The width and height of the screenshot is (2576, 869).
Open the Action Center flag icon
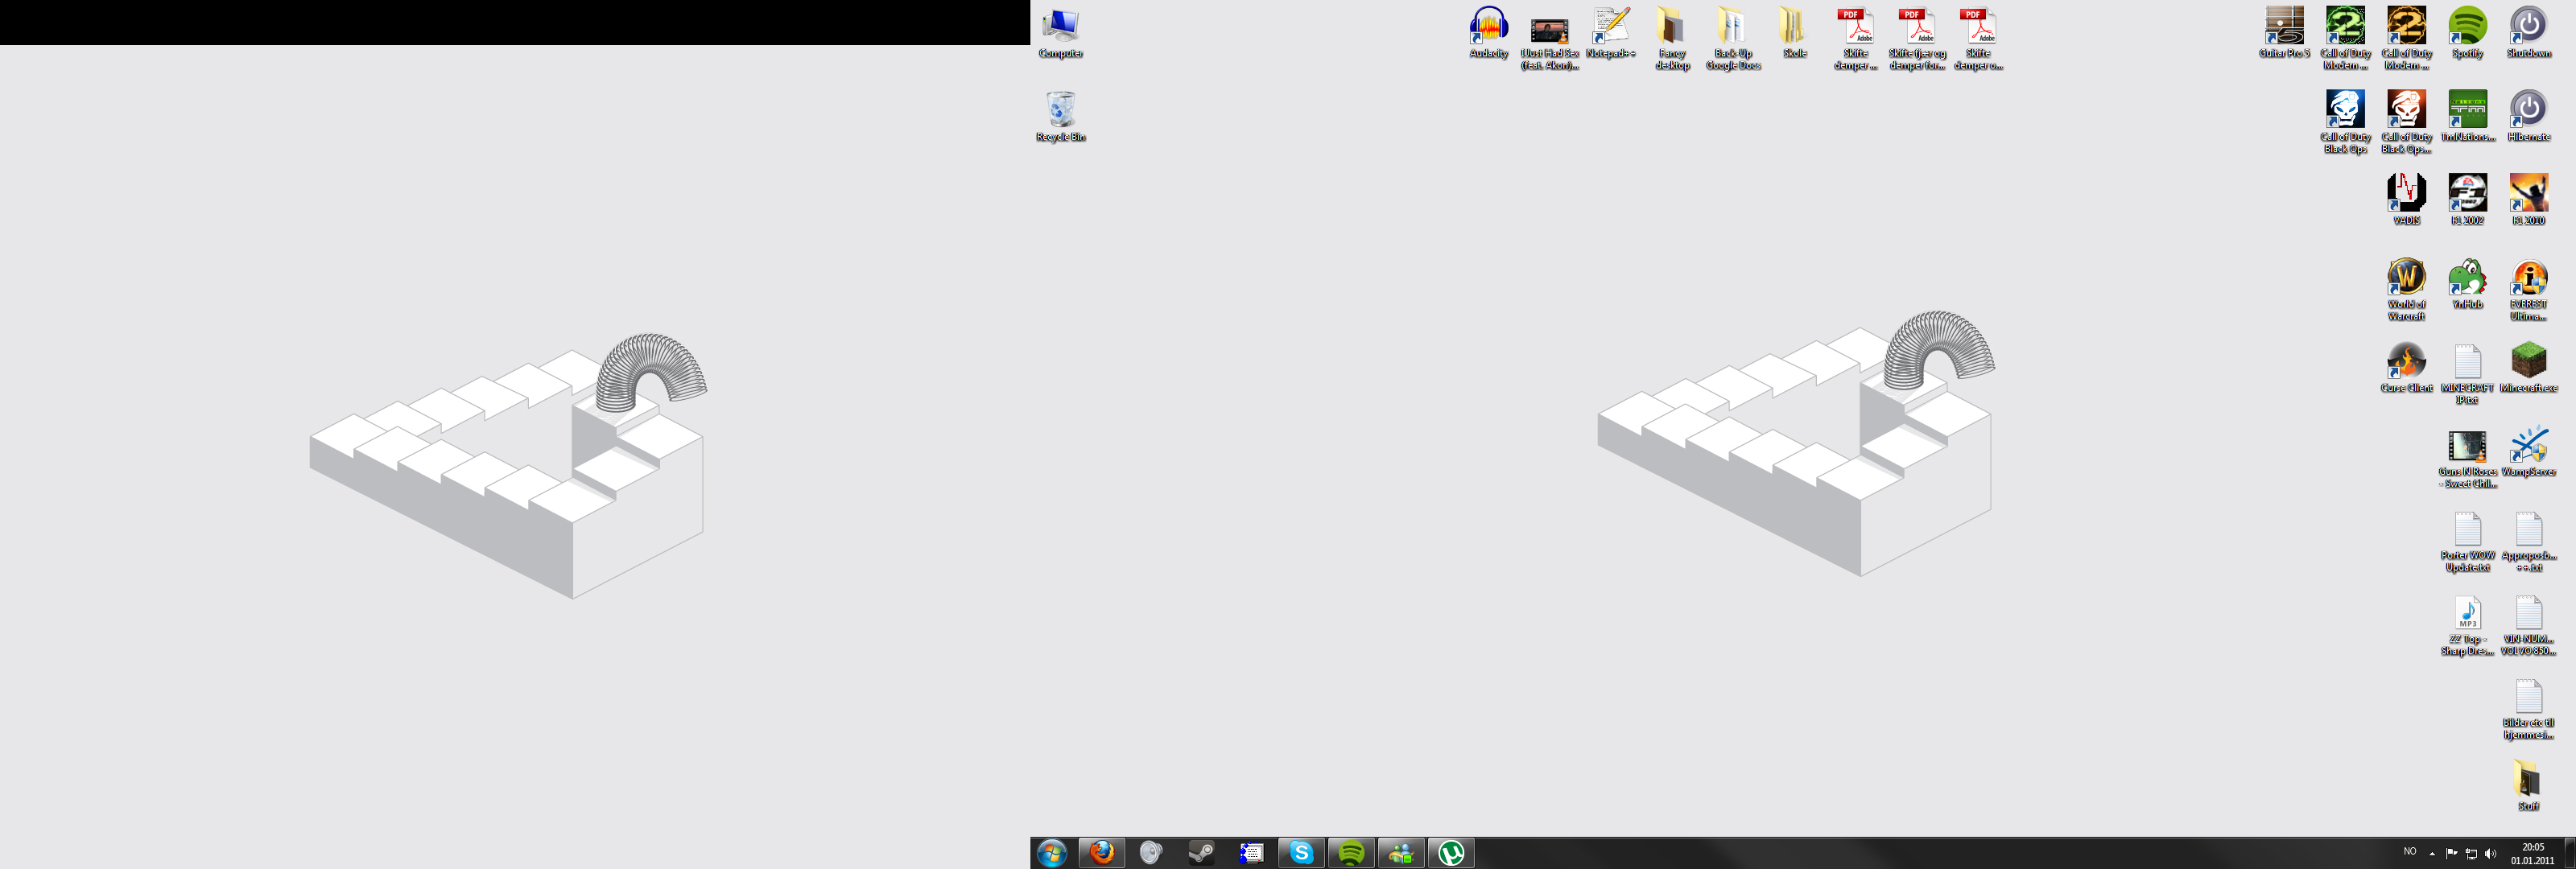click(x=2451, y=853)
